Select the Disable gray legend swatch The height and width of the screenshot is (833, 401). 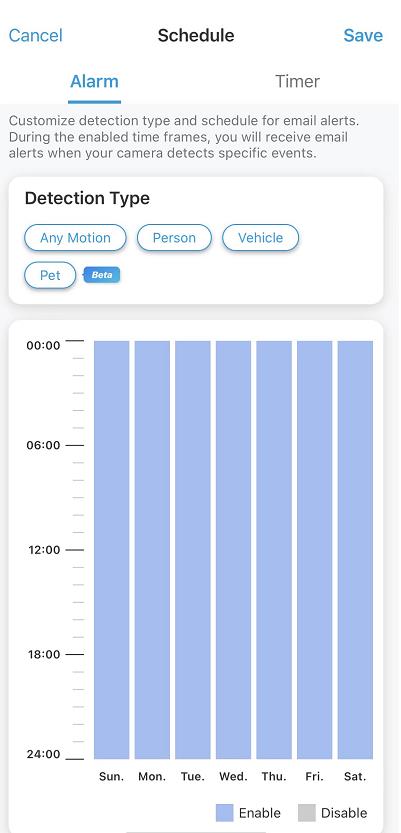[x=306, y=813]
